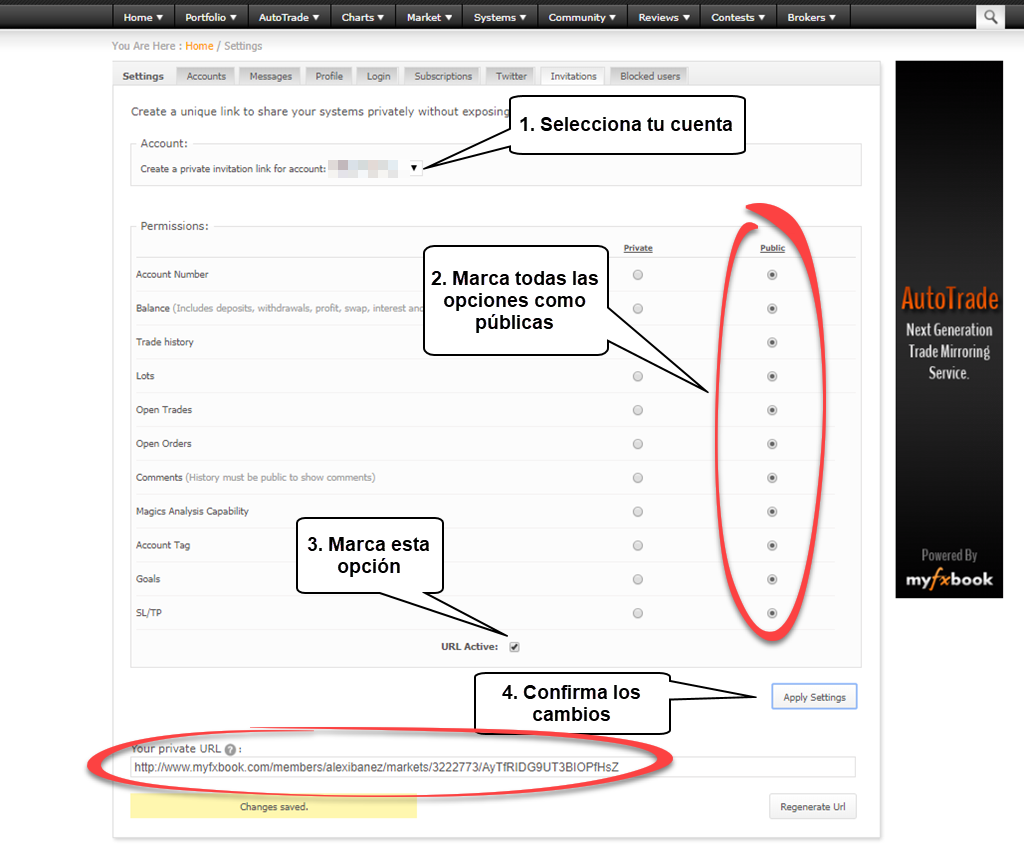
Task: Open the account selection dropdown arrow
Action: tap(414, 168)
